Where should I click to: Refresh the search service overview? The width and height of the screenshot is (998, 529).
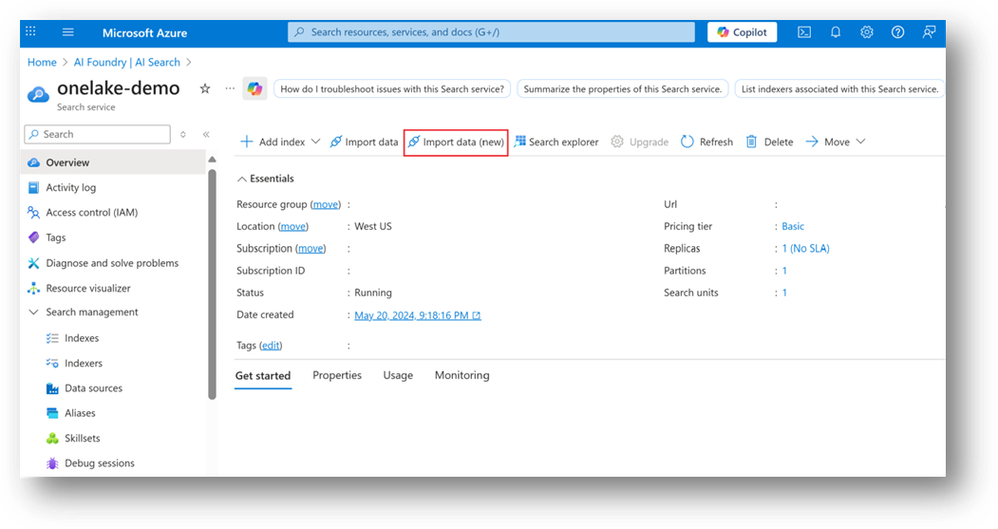[x=707, y=142]
